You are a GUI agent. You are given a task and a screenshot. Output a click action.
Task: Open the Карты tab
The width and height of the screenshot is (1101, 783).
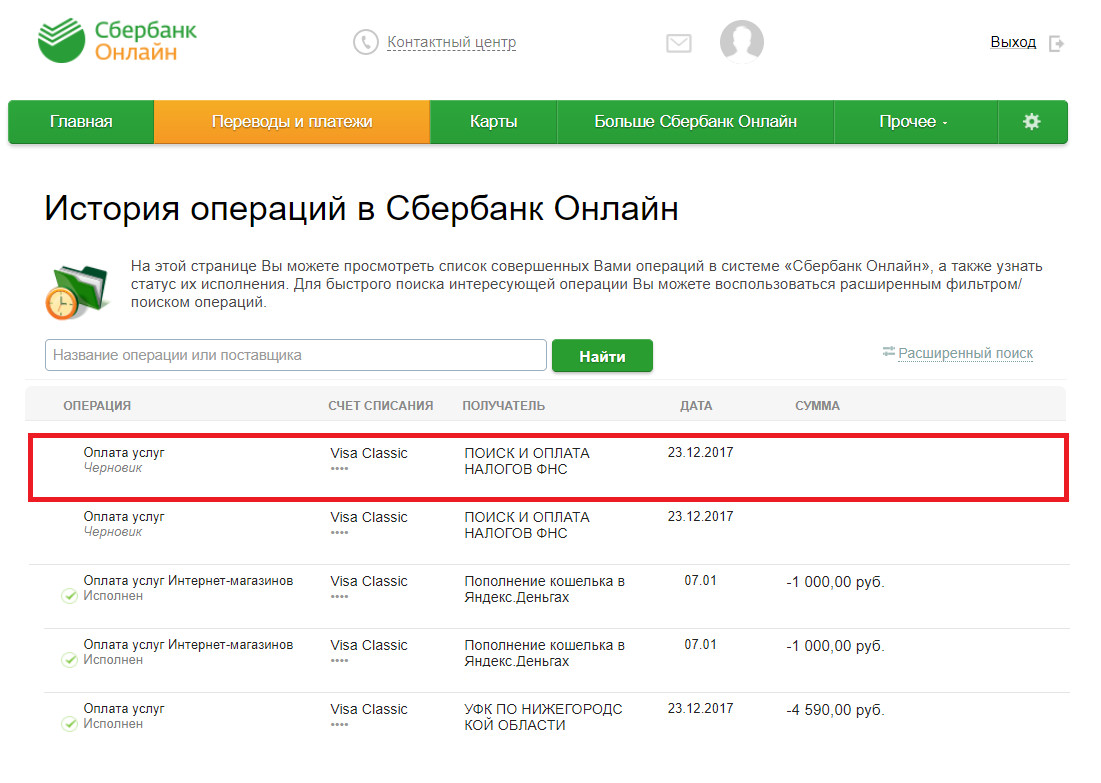point(494,121)
